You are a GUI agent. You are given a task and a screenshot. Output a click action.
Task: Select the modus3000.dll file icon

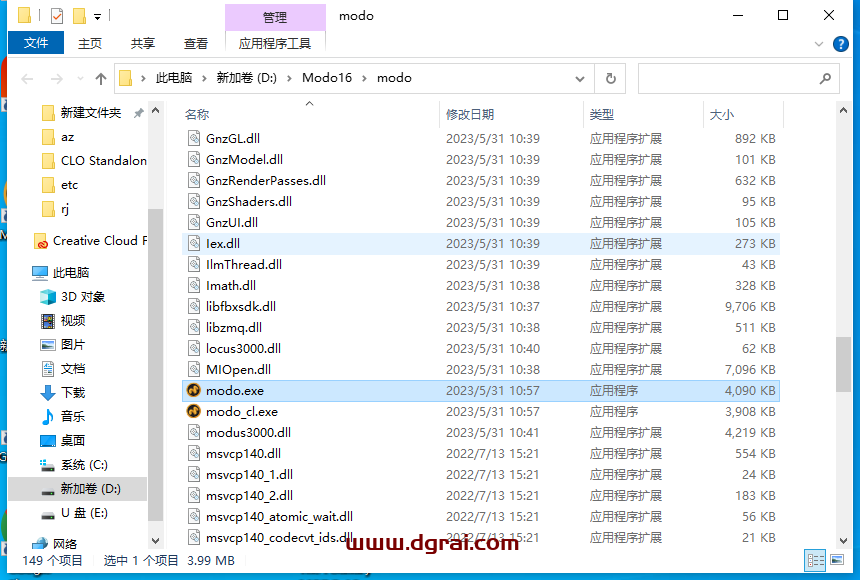(194, 432)
